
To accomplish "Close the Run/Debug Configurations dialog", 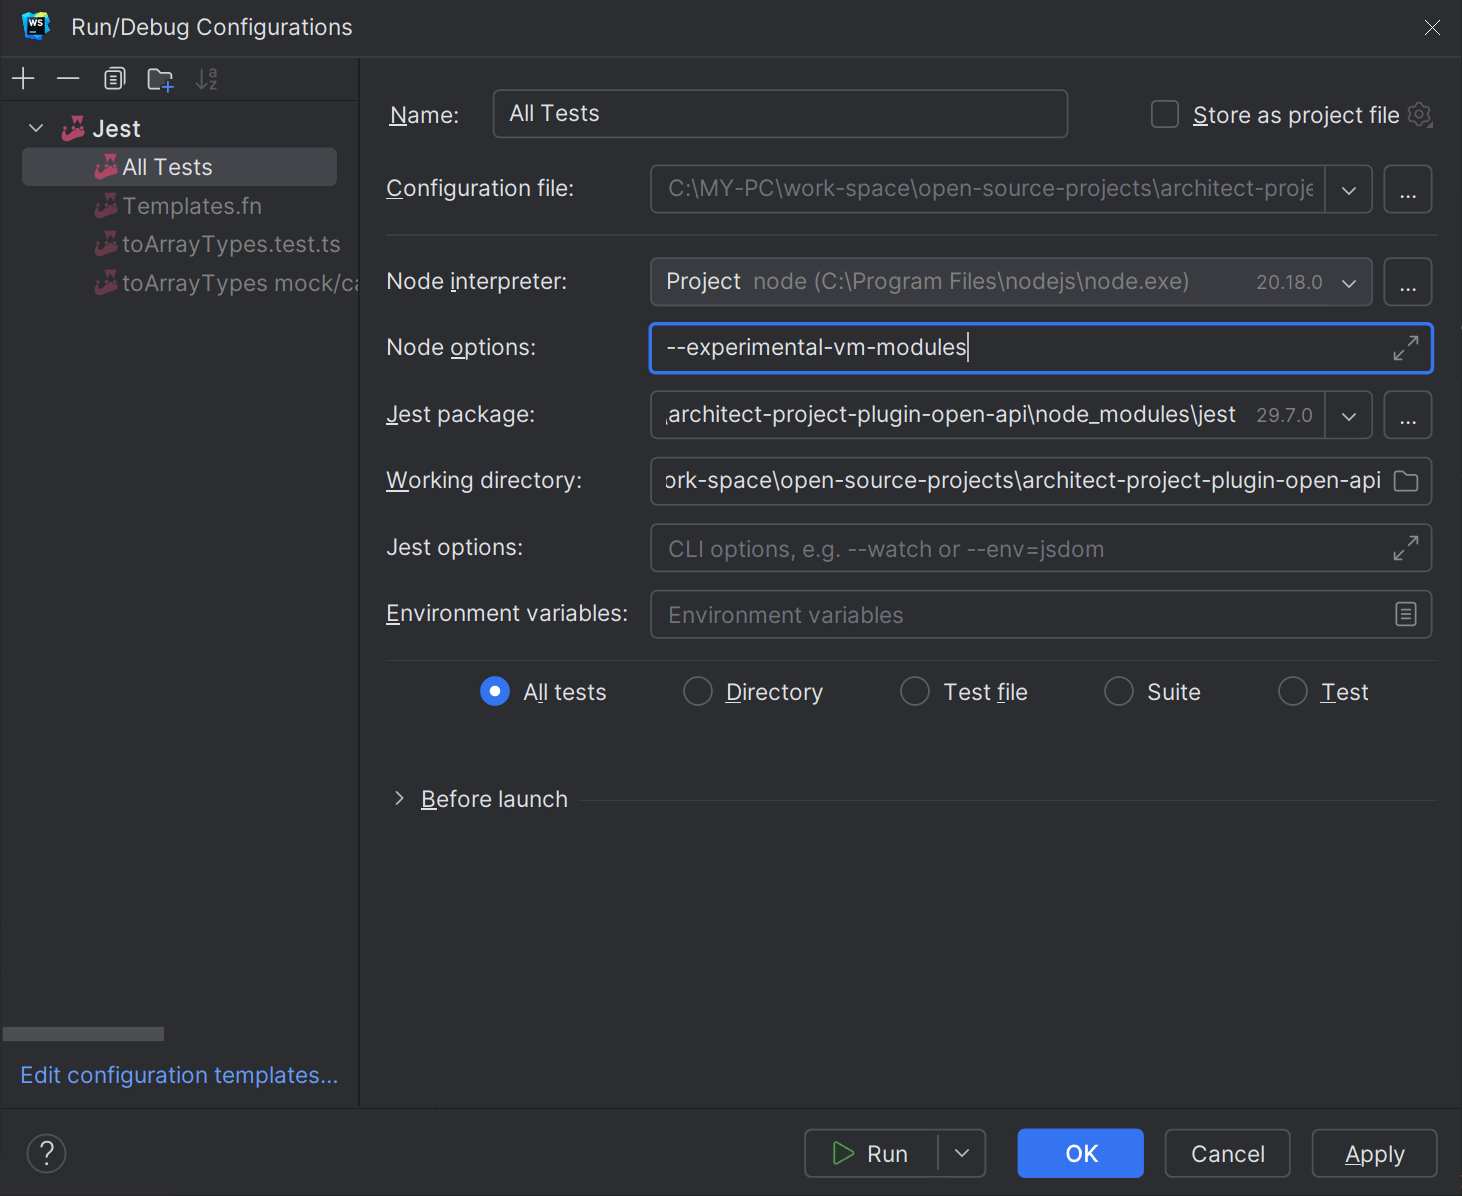I will [1432, 27].
